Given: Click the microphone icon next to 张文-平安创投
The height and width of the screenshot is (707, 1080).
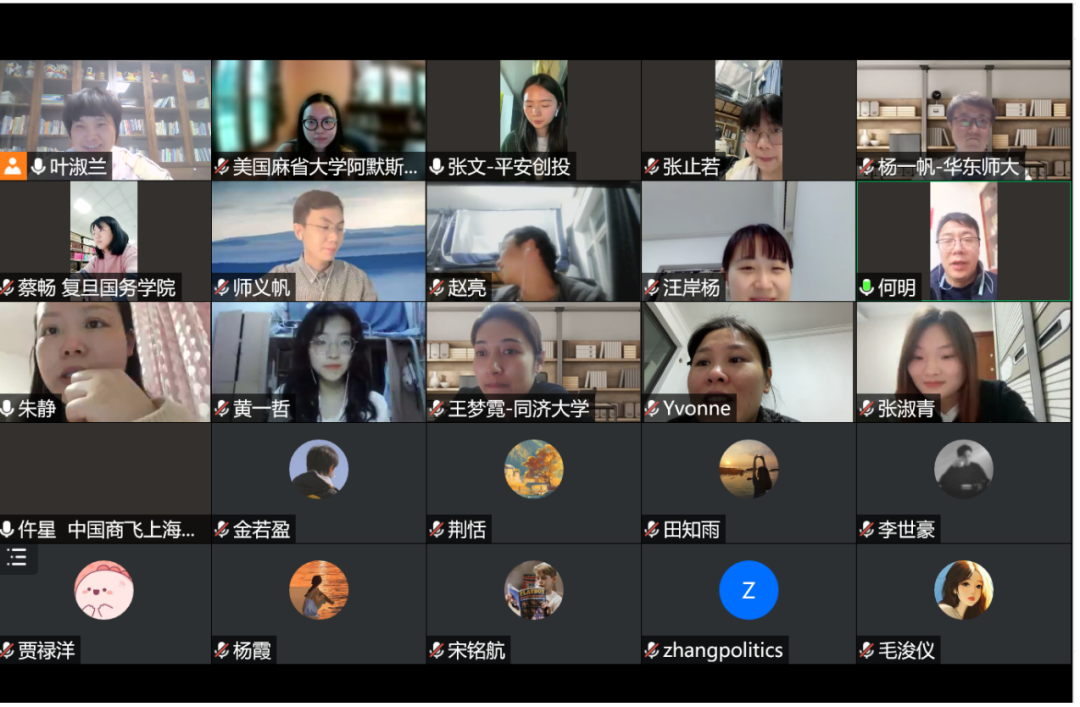Looking at the screenshot, I should [437, 167].
